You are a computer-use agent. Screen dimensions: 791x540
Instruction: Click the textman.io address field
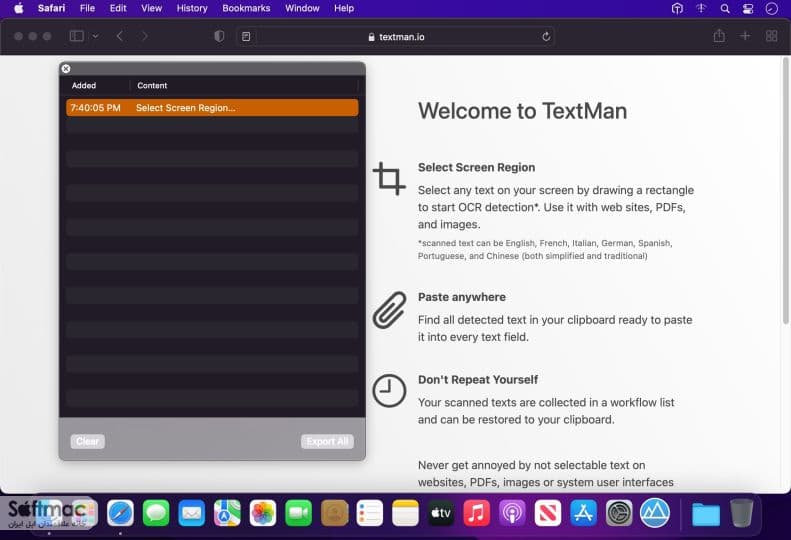click(x=397, y=37)
